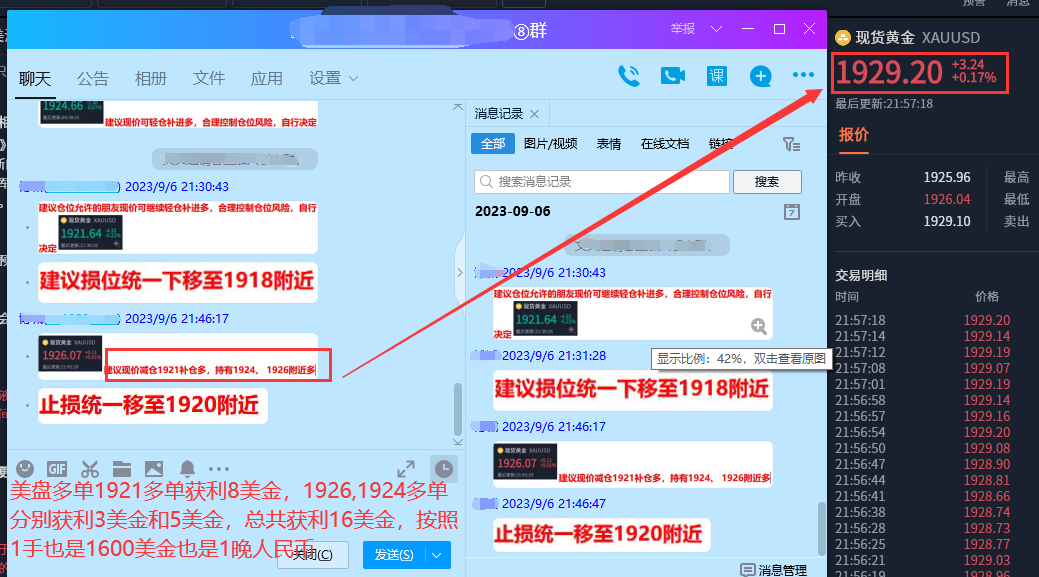Screen dimensions: 1039x577
Task: Select the 在线文档 filter
Action: 665,144
